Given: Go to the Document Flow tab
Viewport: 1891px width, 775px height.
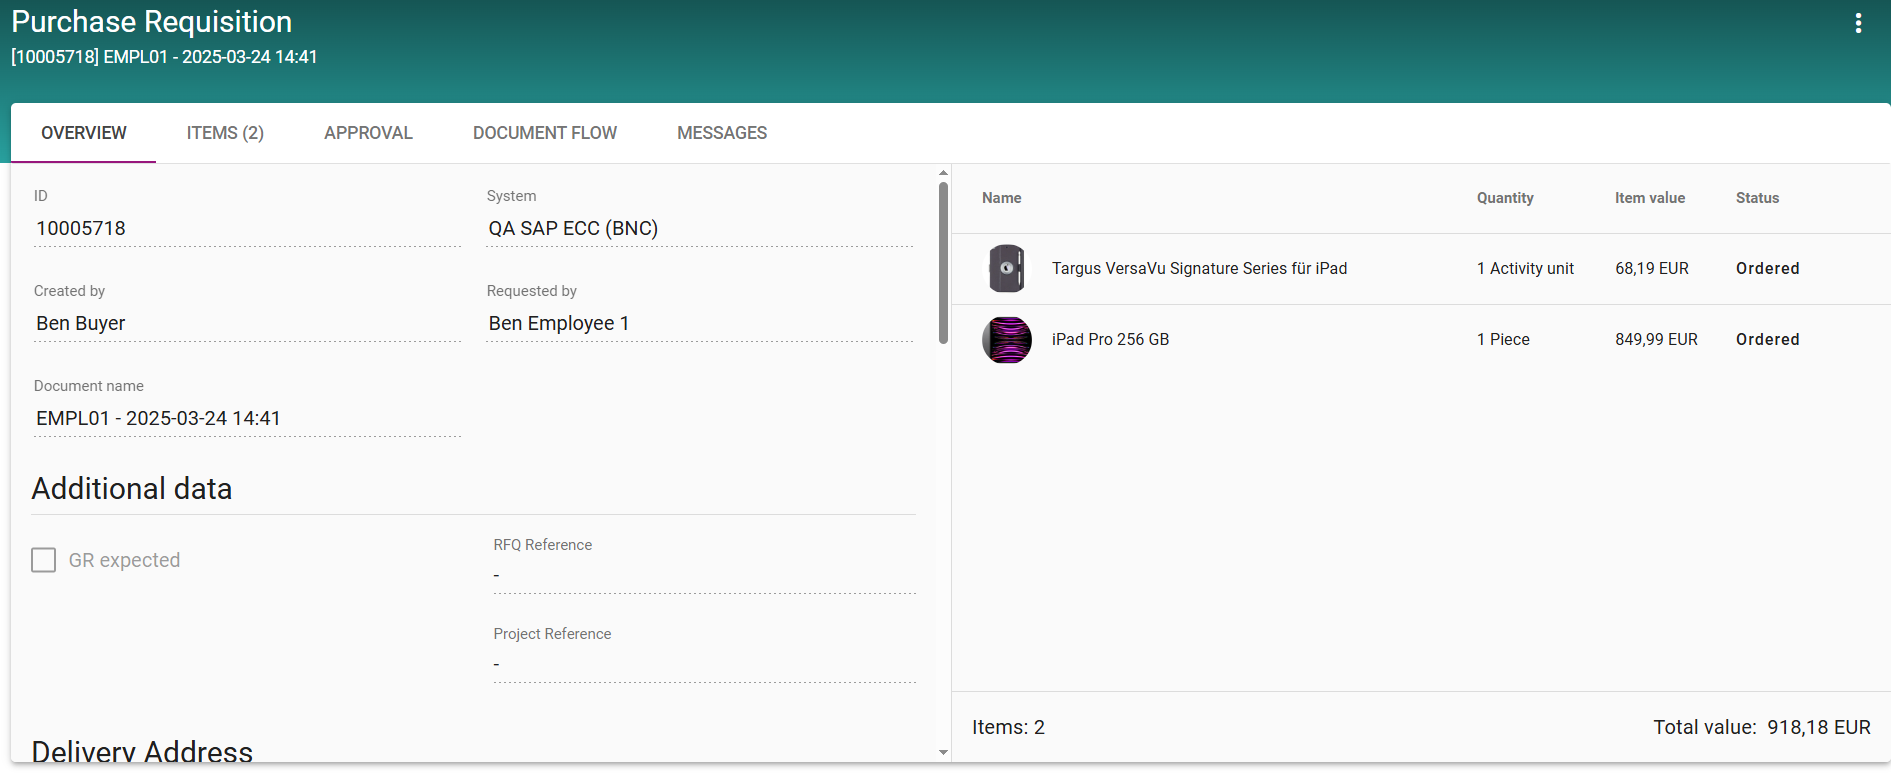Looking at the screenshot, I should 544,133.
